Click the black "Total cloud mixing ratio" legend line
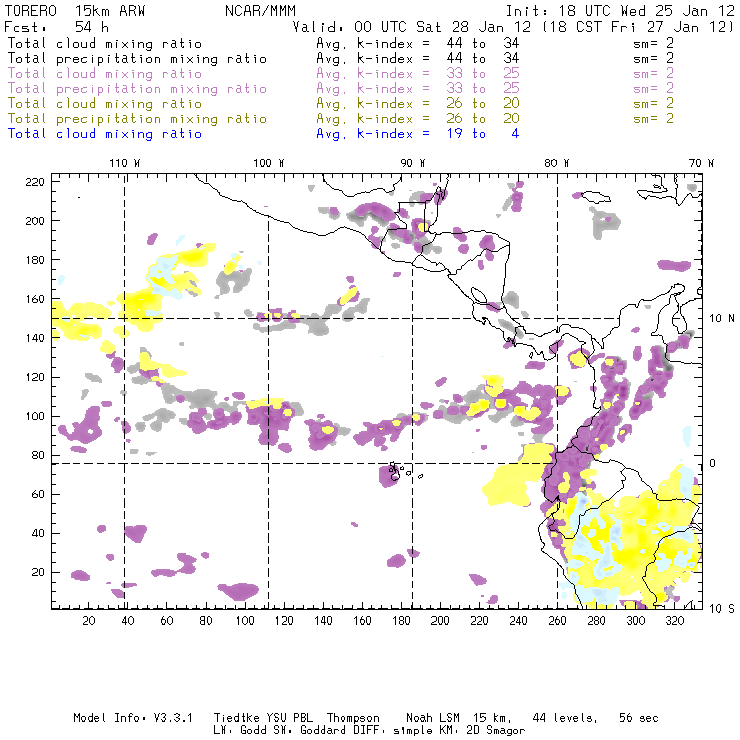Screen dimensions: 740x740 [105, 43]
